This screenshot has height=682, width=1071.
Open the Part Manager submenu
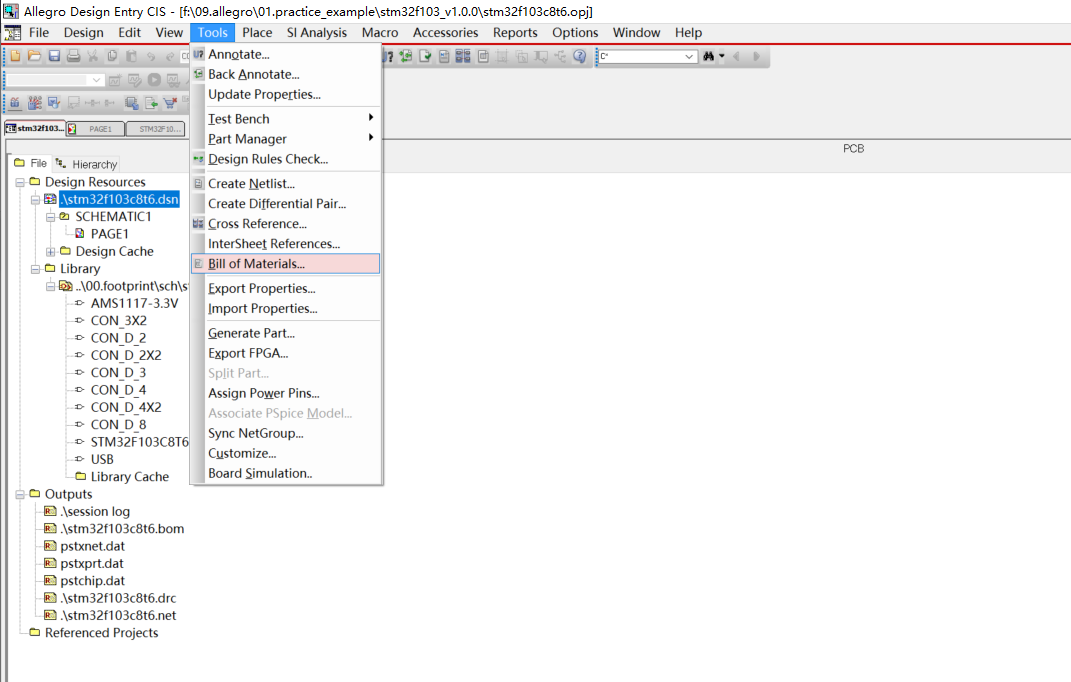click(x=286, y=139)
